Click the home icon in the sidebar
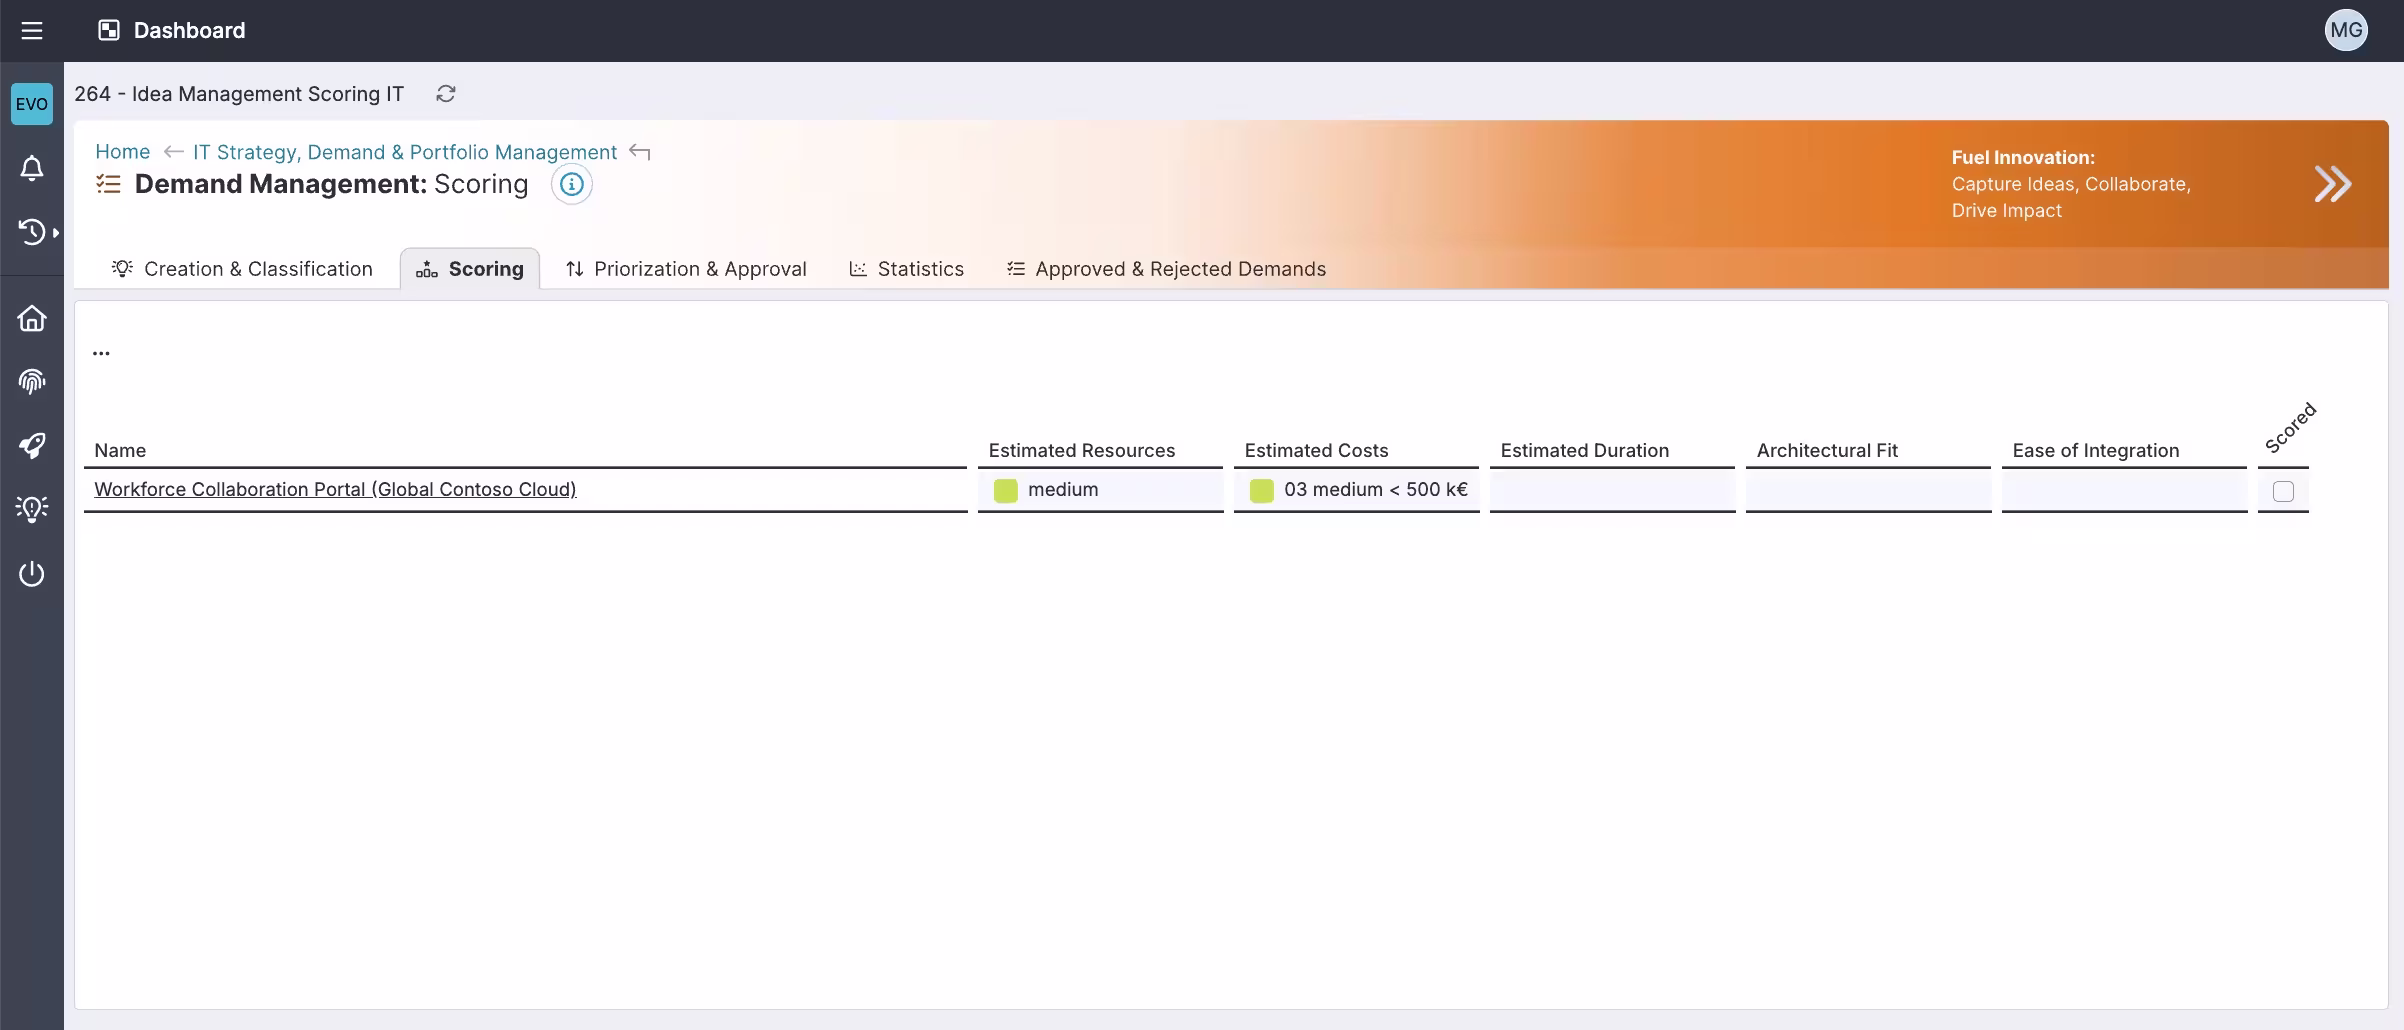The image size is (2404, 1030). point(32,317)
